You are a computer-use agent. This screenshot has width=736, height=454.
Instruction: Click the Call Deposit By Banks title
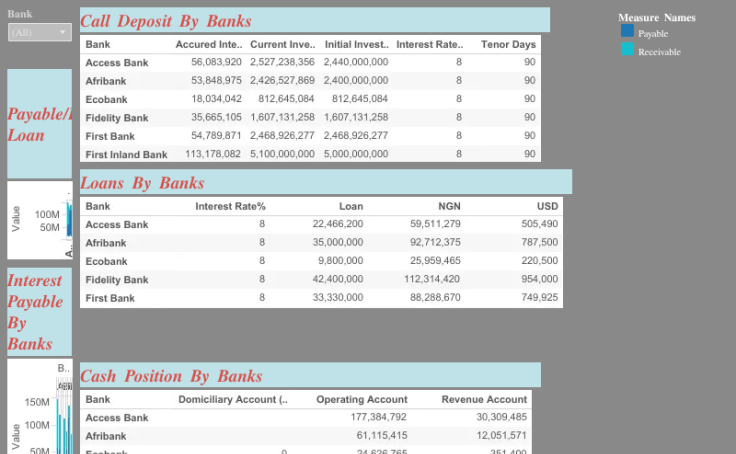166,21
